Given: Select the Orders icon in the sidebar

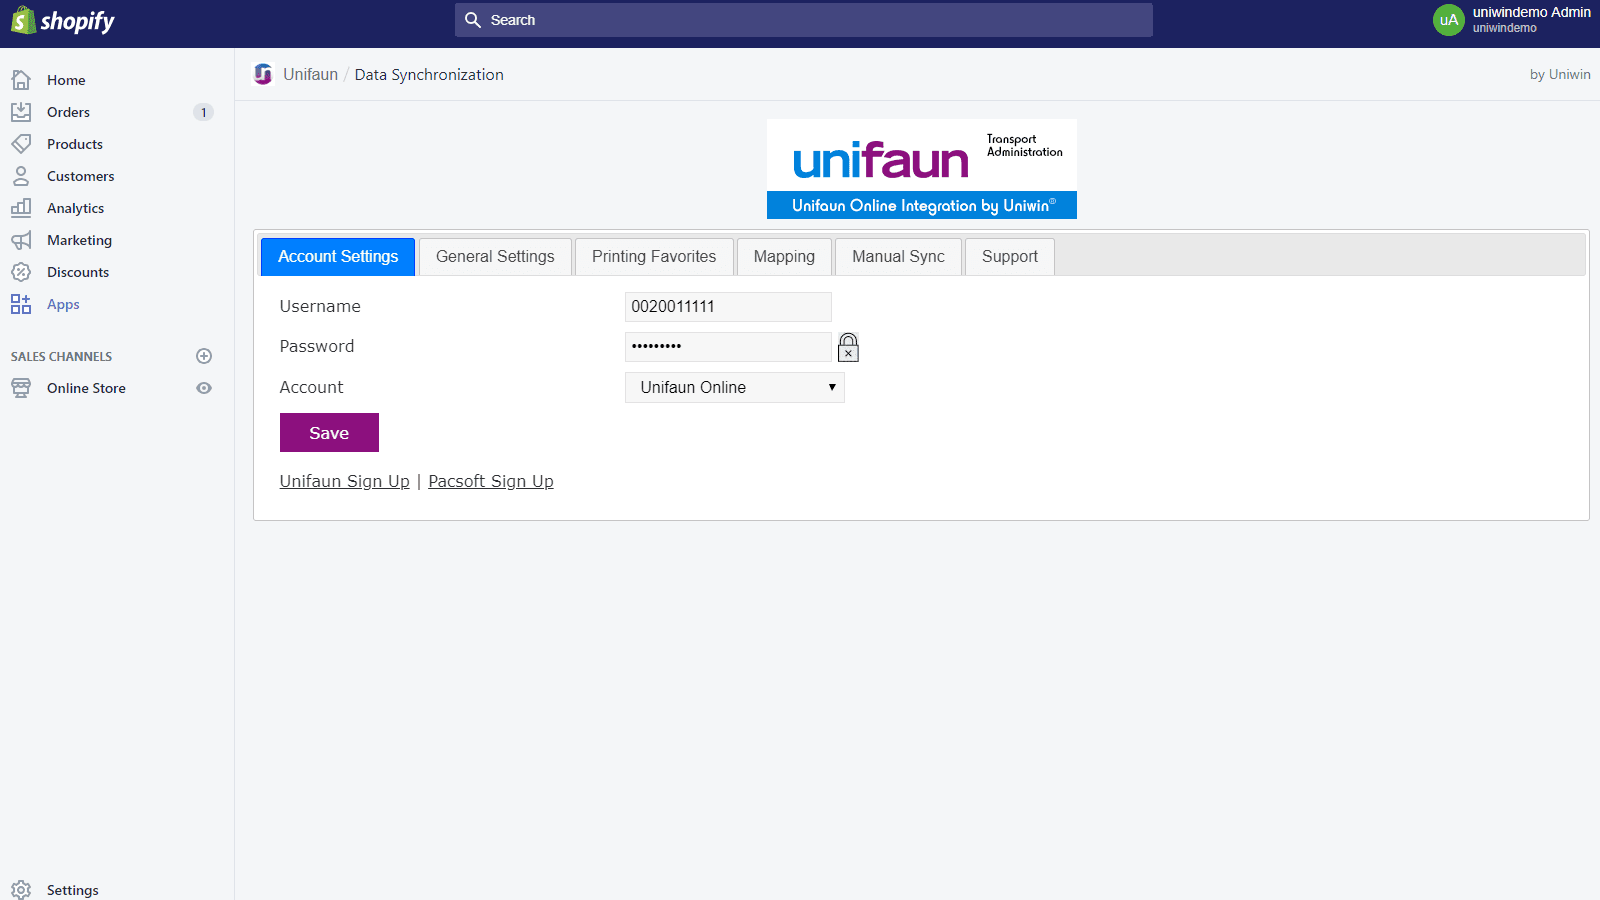Looking at the screenshot, I should (x=21, y=112).
